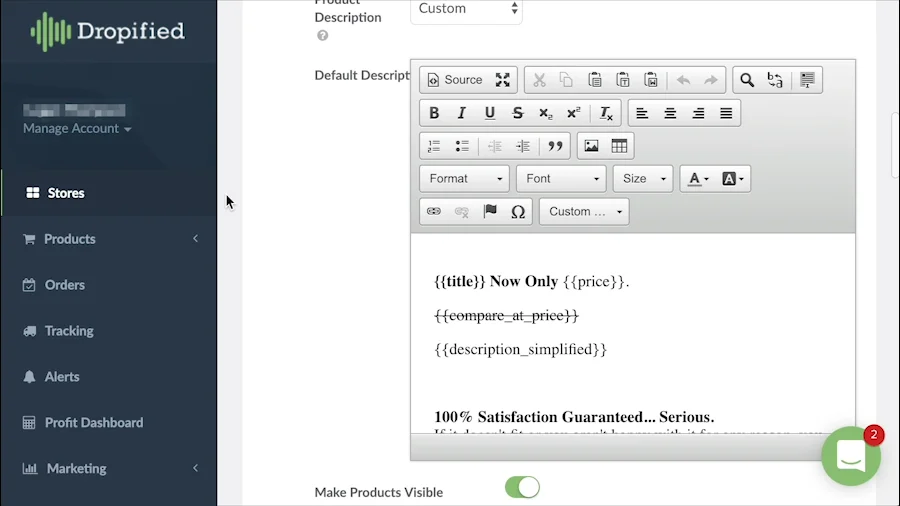Click the Unlink icon
This screenshot has height=506, width=900.
click(462, 211)
